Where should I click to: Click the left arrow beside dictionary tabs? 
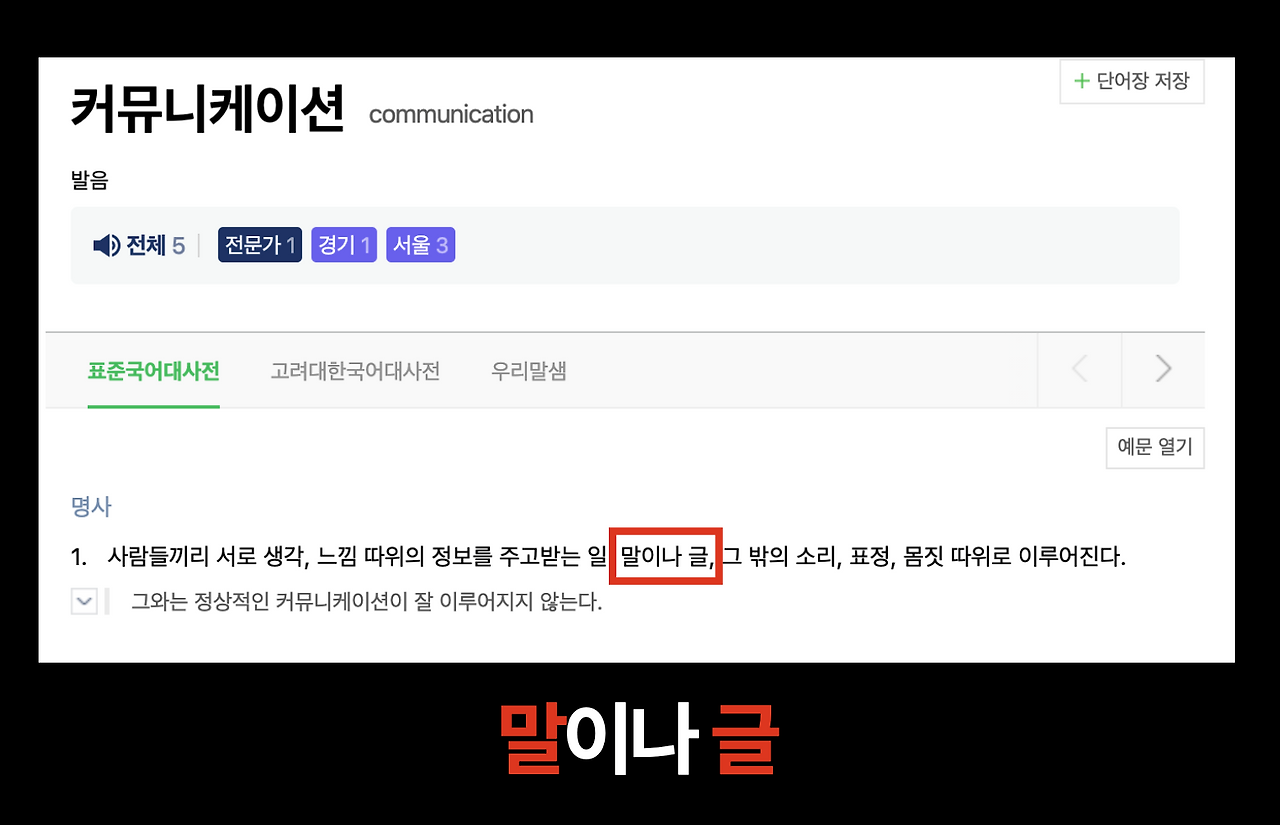pos(1079,369)
